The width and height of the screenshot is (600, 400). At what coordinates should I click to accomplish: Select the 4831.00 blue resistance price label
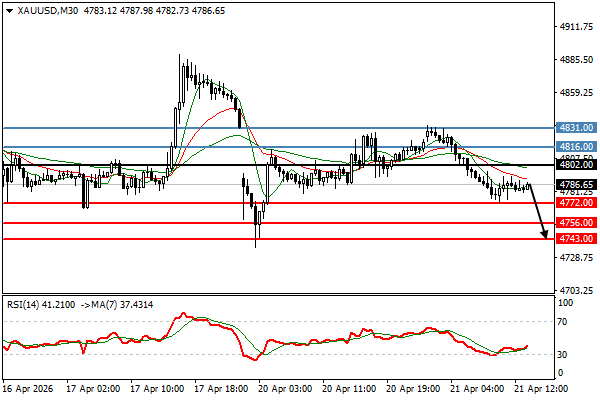pyautogui.click(x=576, y=128)
